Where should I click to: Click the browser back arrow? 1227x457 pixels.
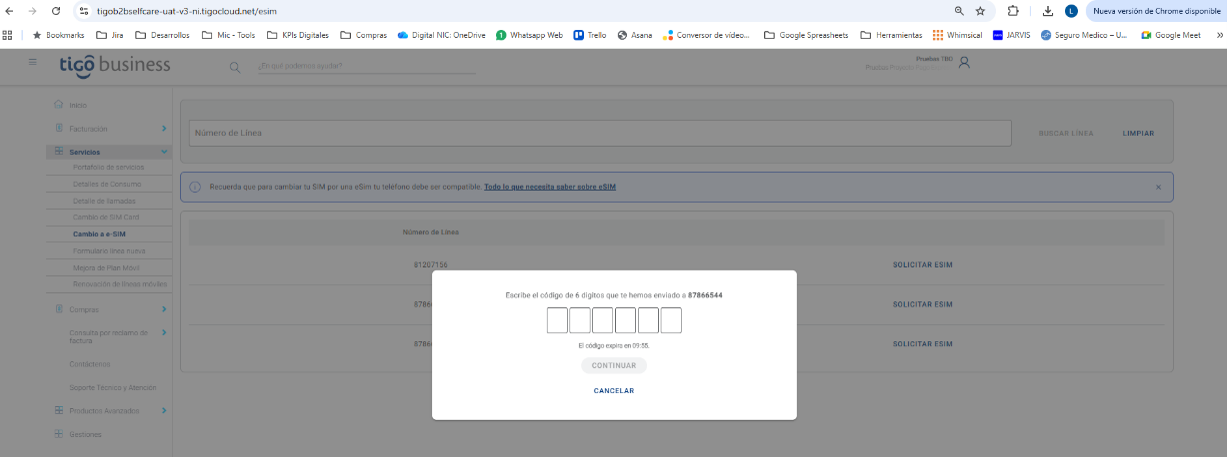pos(10,11)
